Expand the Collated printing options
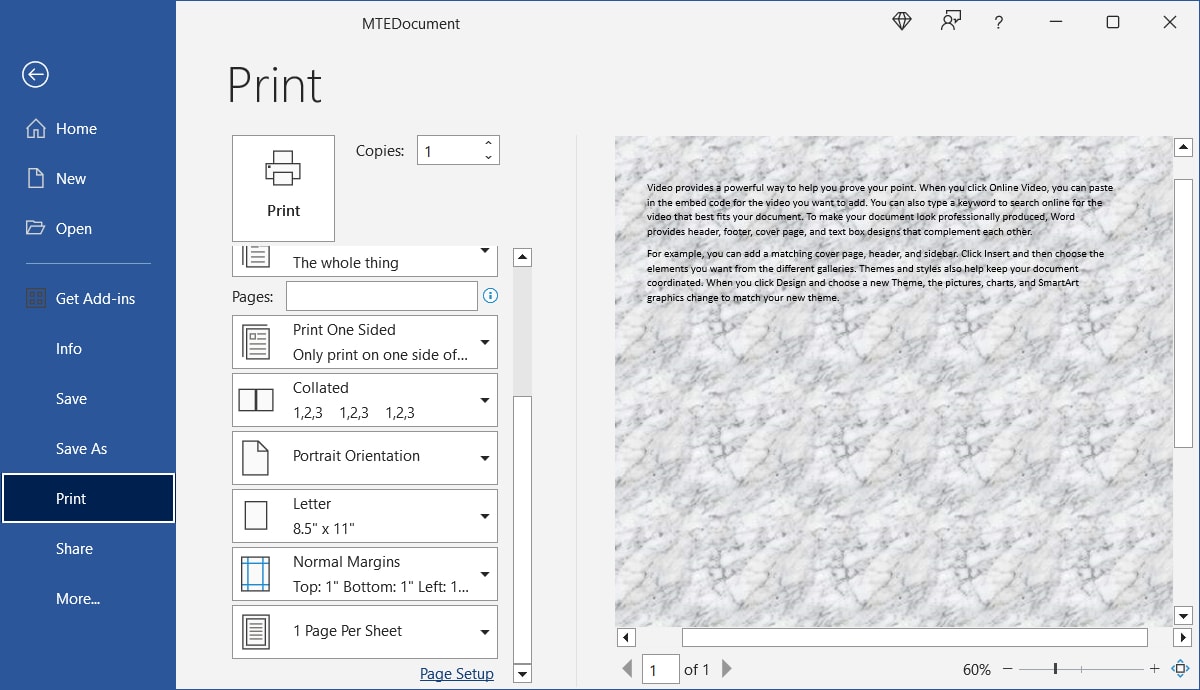1200x690 pixels. point(364,399)
